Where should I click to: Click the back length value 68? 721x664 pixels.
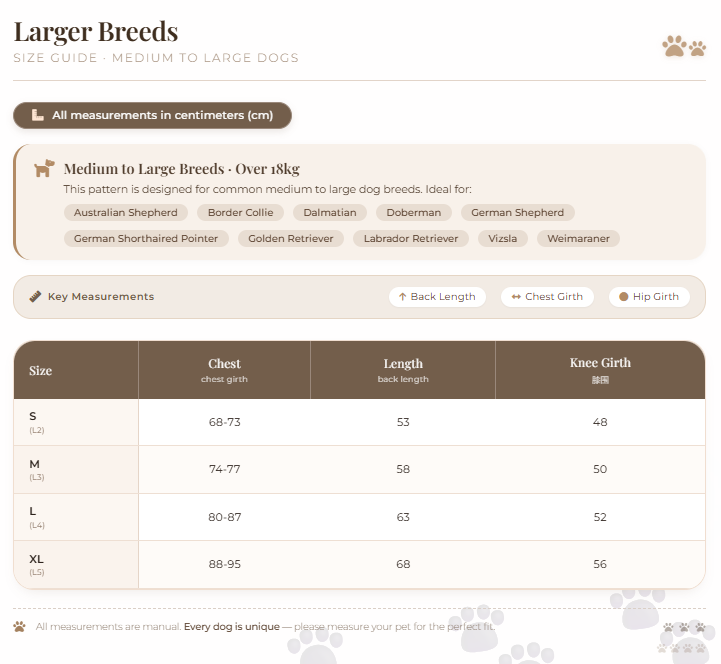403,564
